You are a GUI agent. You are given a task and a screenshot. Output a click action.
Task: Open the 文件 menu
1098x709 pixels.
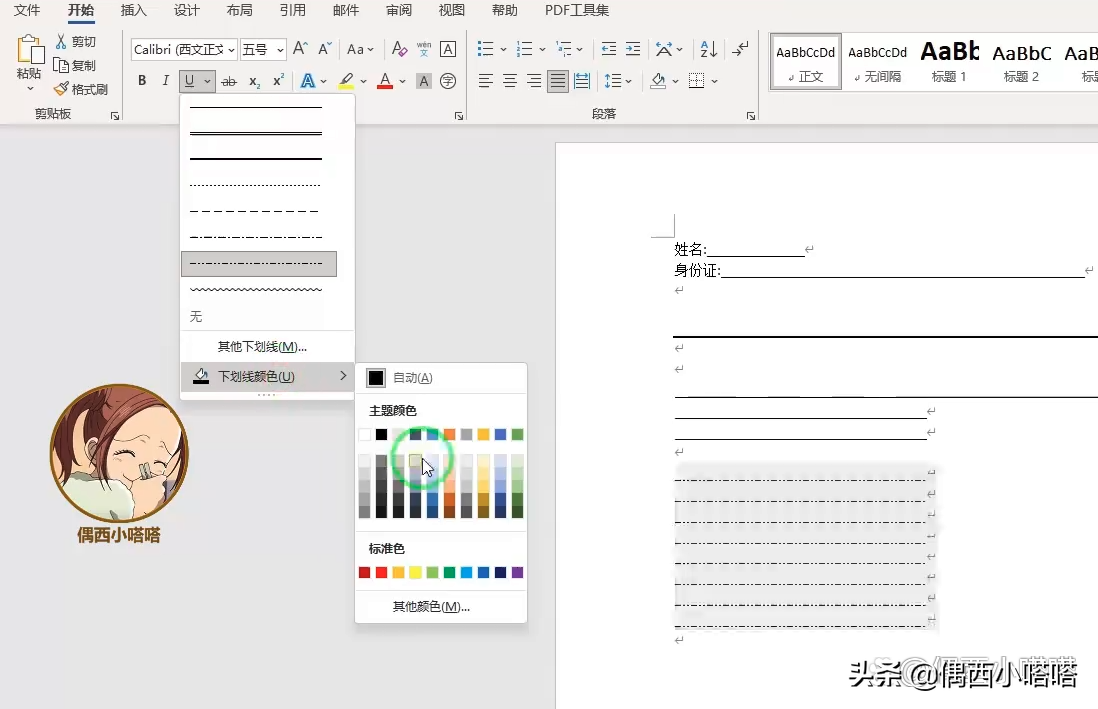27,10
